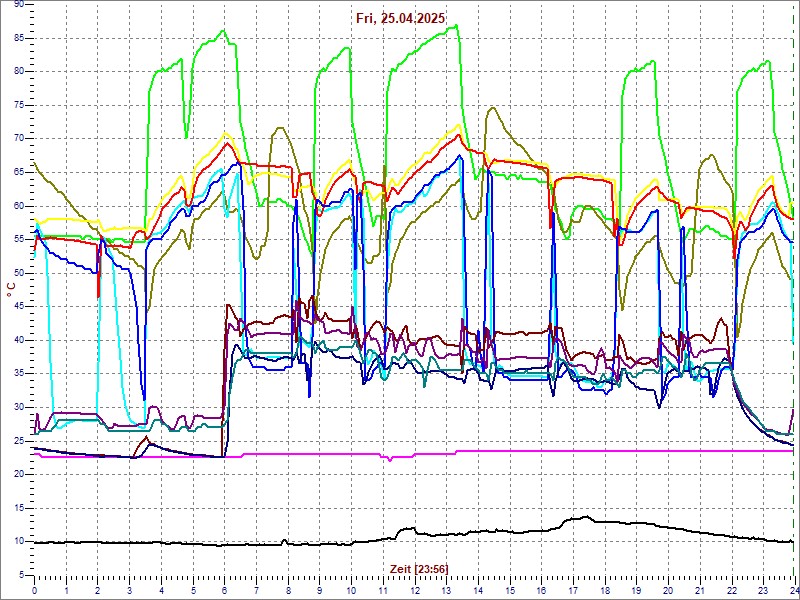Viewport: 800px width, 600px height.
Task: Select the 25 label on temperature axis
Action: pos(19,440)
